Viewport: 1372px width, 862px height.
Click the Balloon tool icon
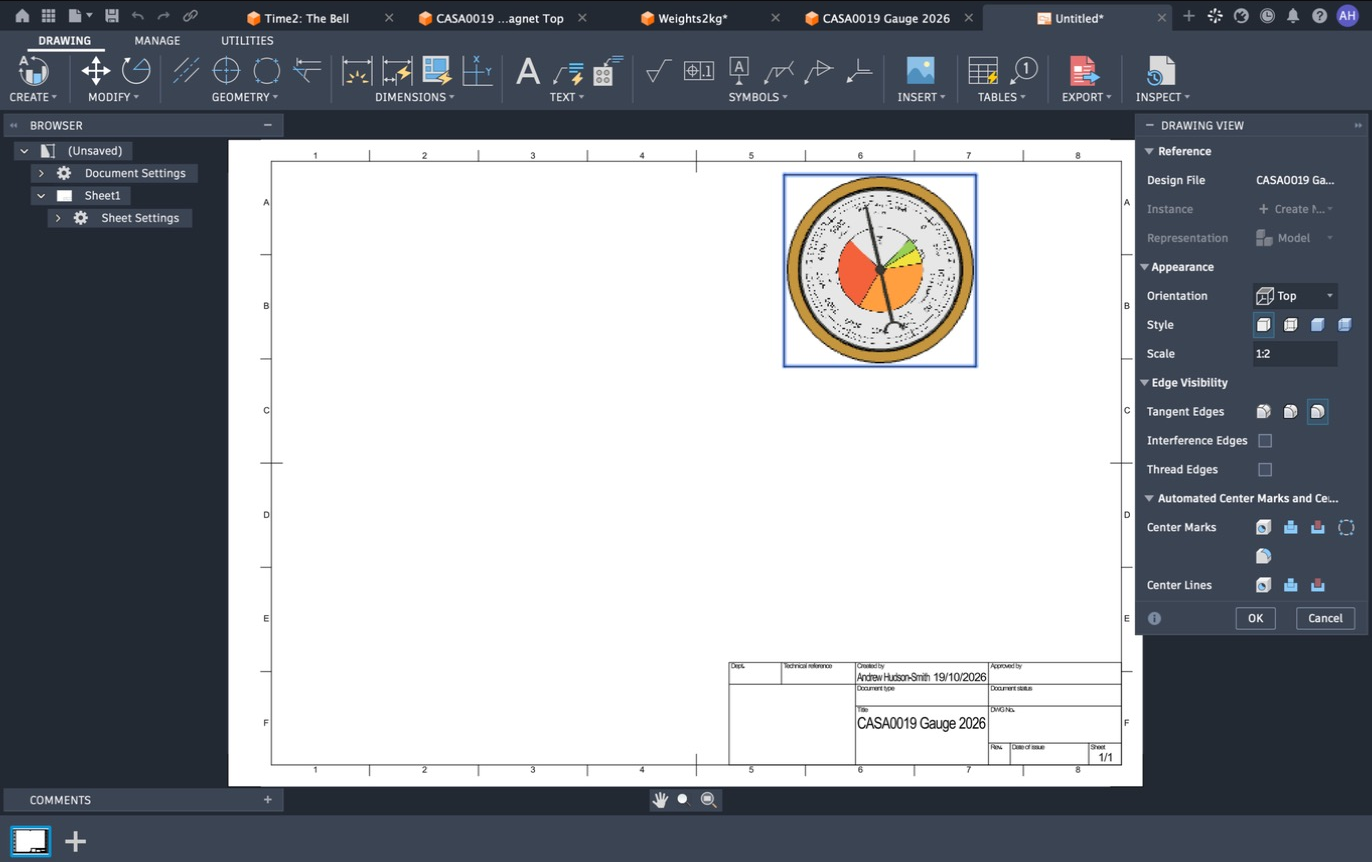point(1024,71)
